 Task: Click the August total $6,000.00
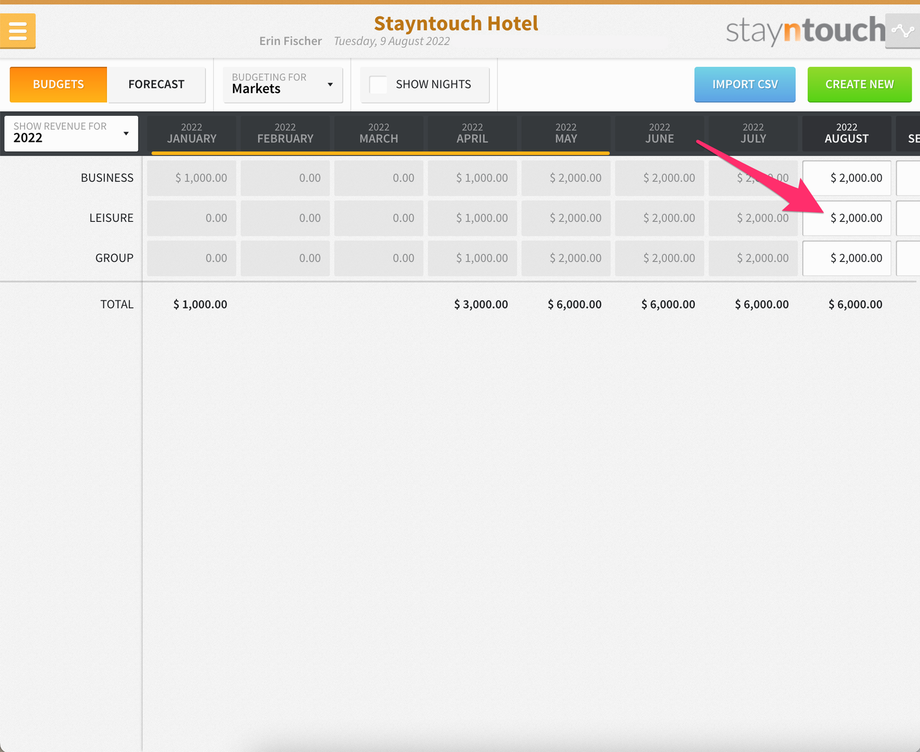[x=855, y=304]
